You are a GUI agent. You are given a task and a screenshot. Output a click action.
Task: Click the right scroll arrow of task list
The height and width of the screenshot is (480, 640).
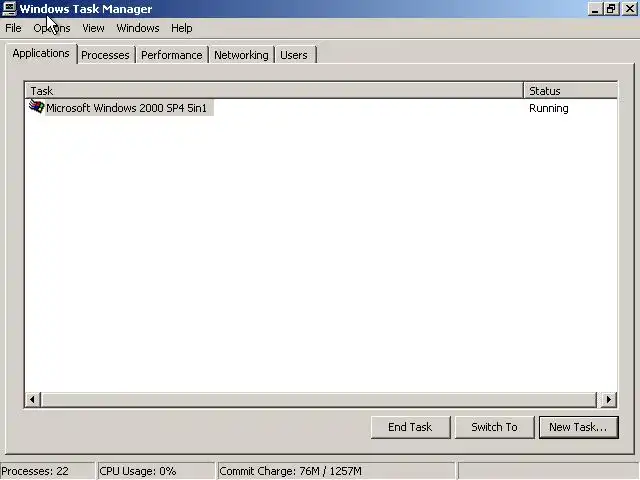coord(609,399)
